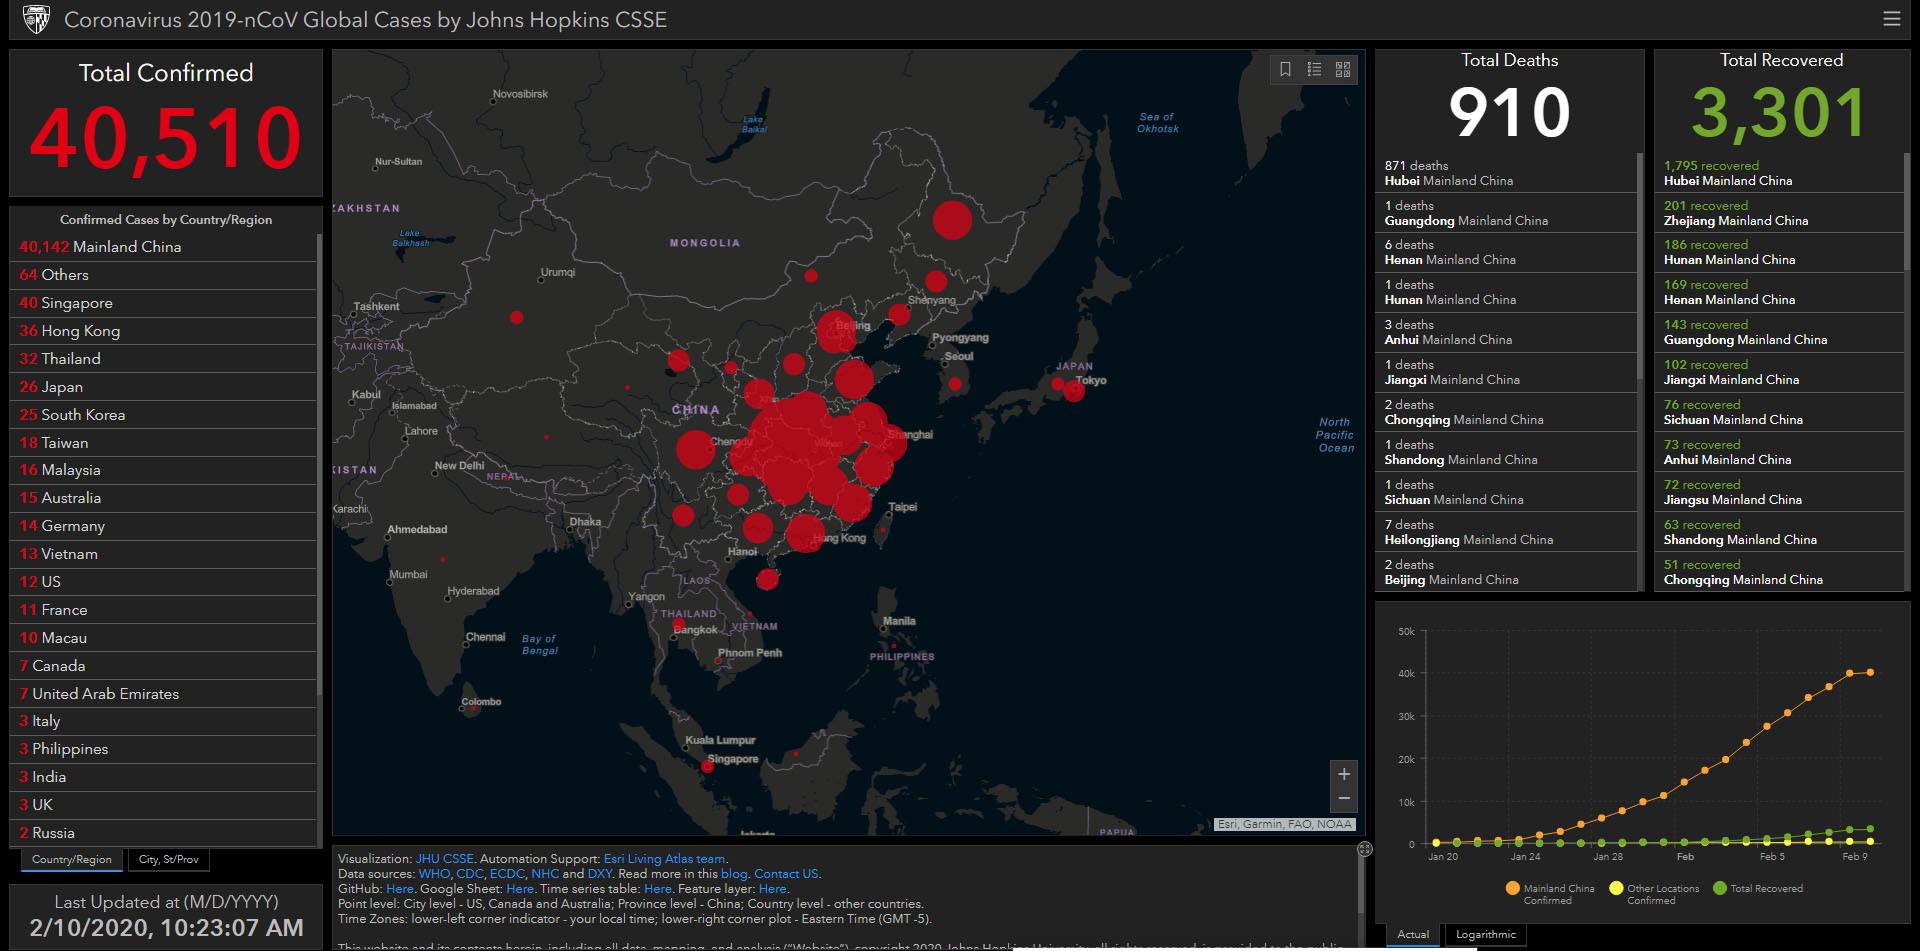This screenshot has width=1920, height=951.
Task: Click the Johns Hopkins shield logo
Action: coord(36,19)
